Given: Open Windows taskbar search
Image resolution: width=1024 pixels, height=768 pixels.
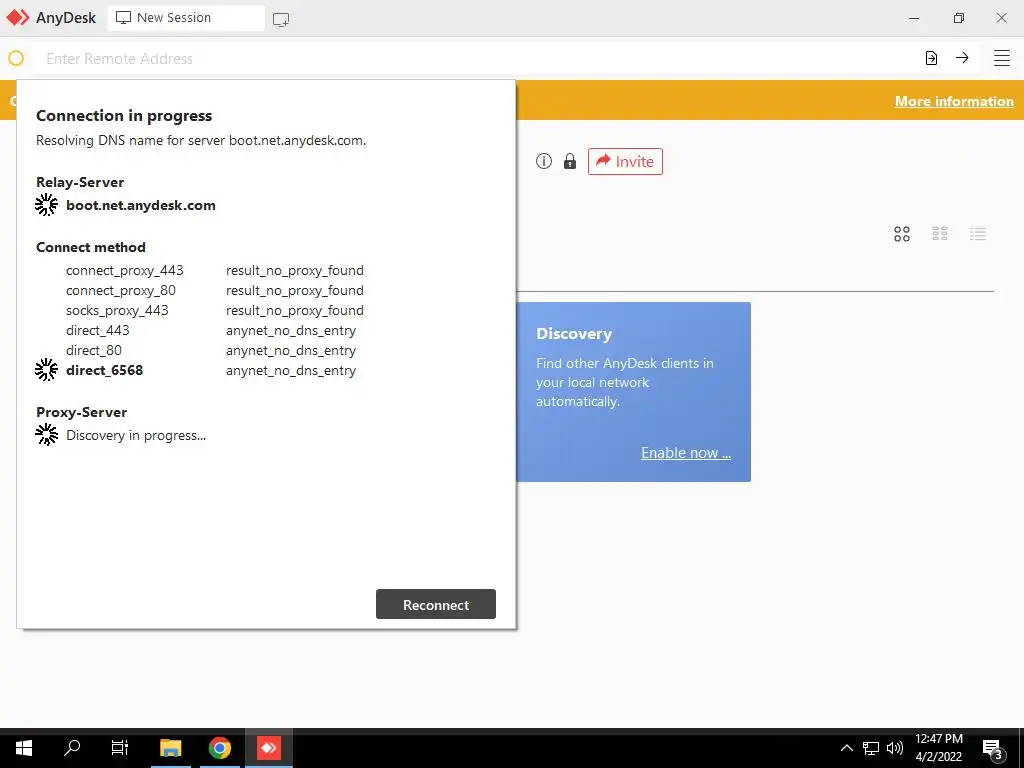Looking at the screenshot, I should (72, 748).
